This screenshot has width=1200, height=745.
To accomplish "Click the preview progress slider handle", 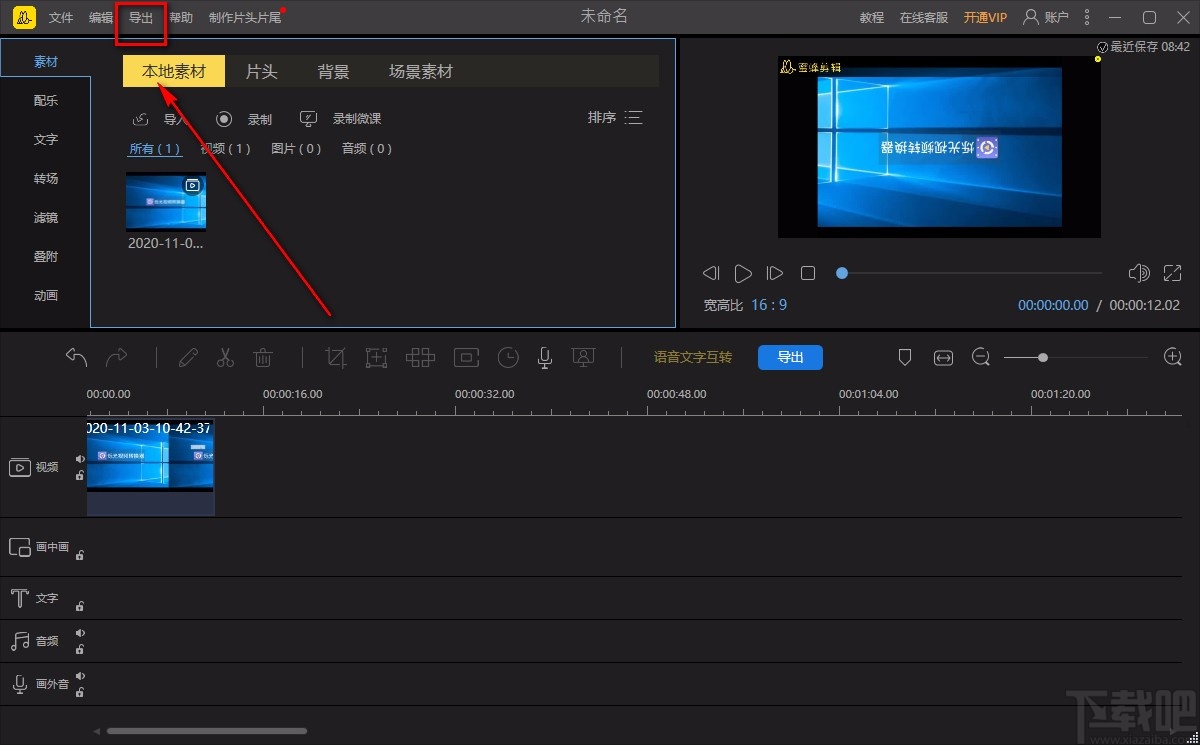I will click(842, 273).
